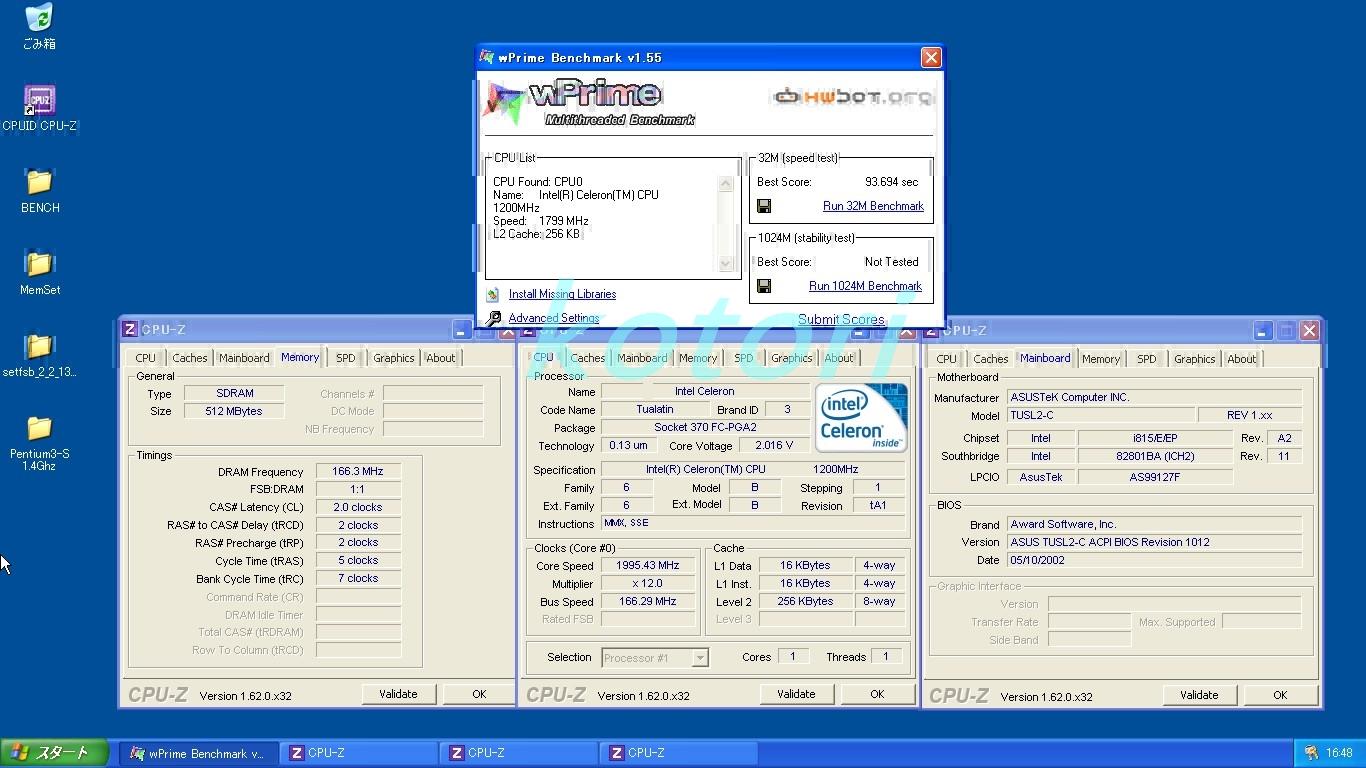Click OK in the CPU-Z Mainboard window
The width and height of the screenshot is (1366, 768).
[1280, 695]
